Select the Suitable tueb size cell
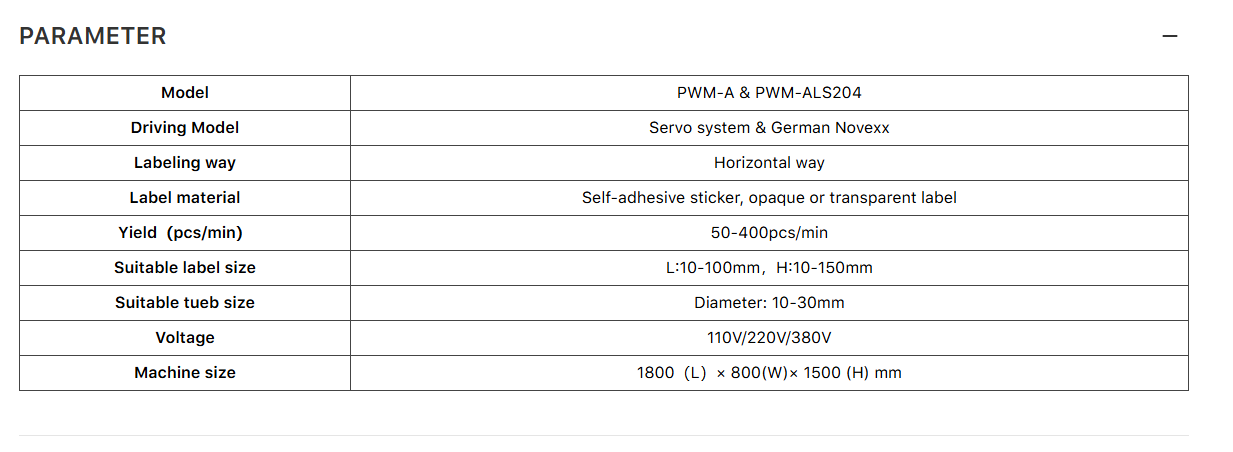 pyautogui.click(x=185, y=303)
